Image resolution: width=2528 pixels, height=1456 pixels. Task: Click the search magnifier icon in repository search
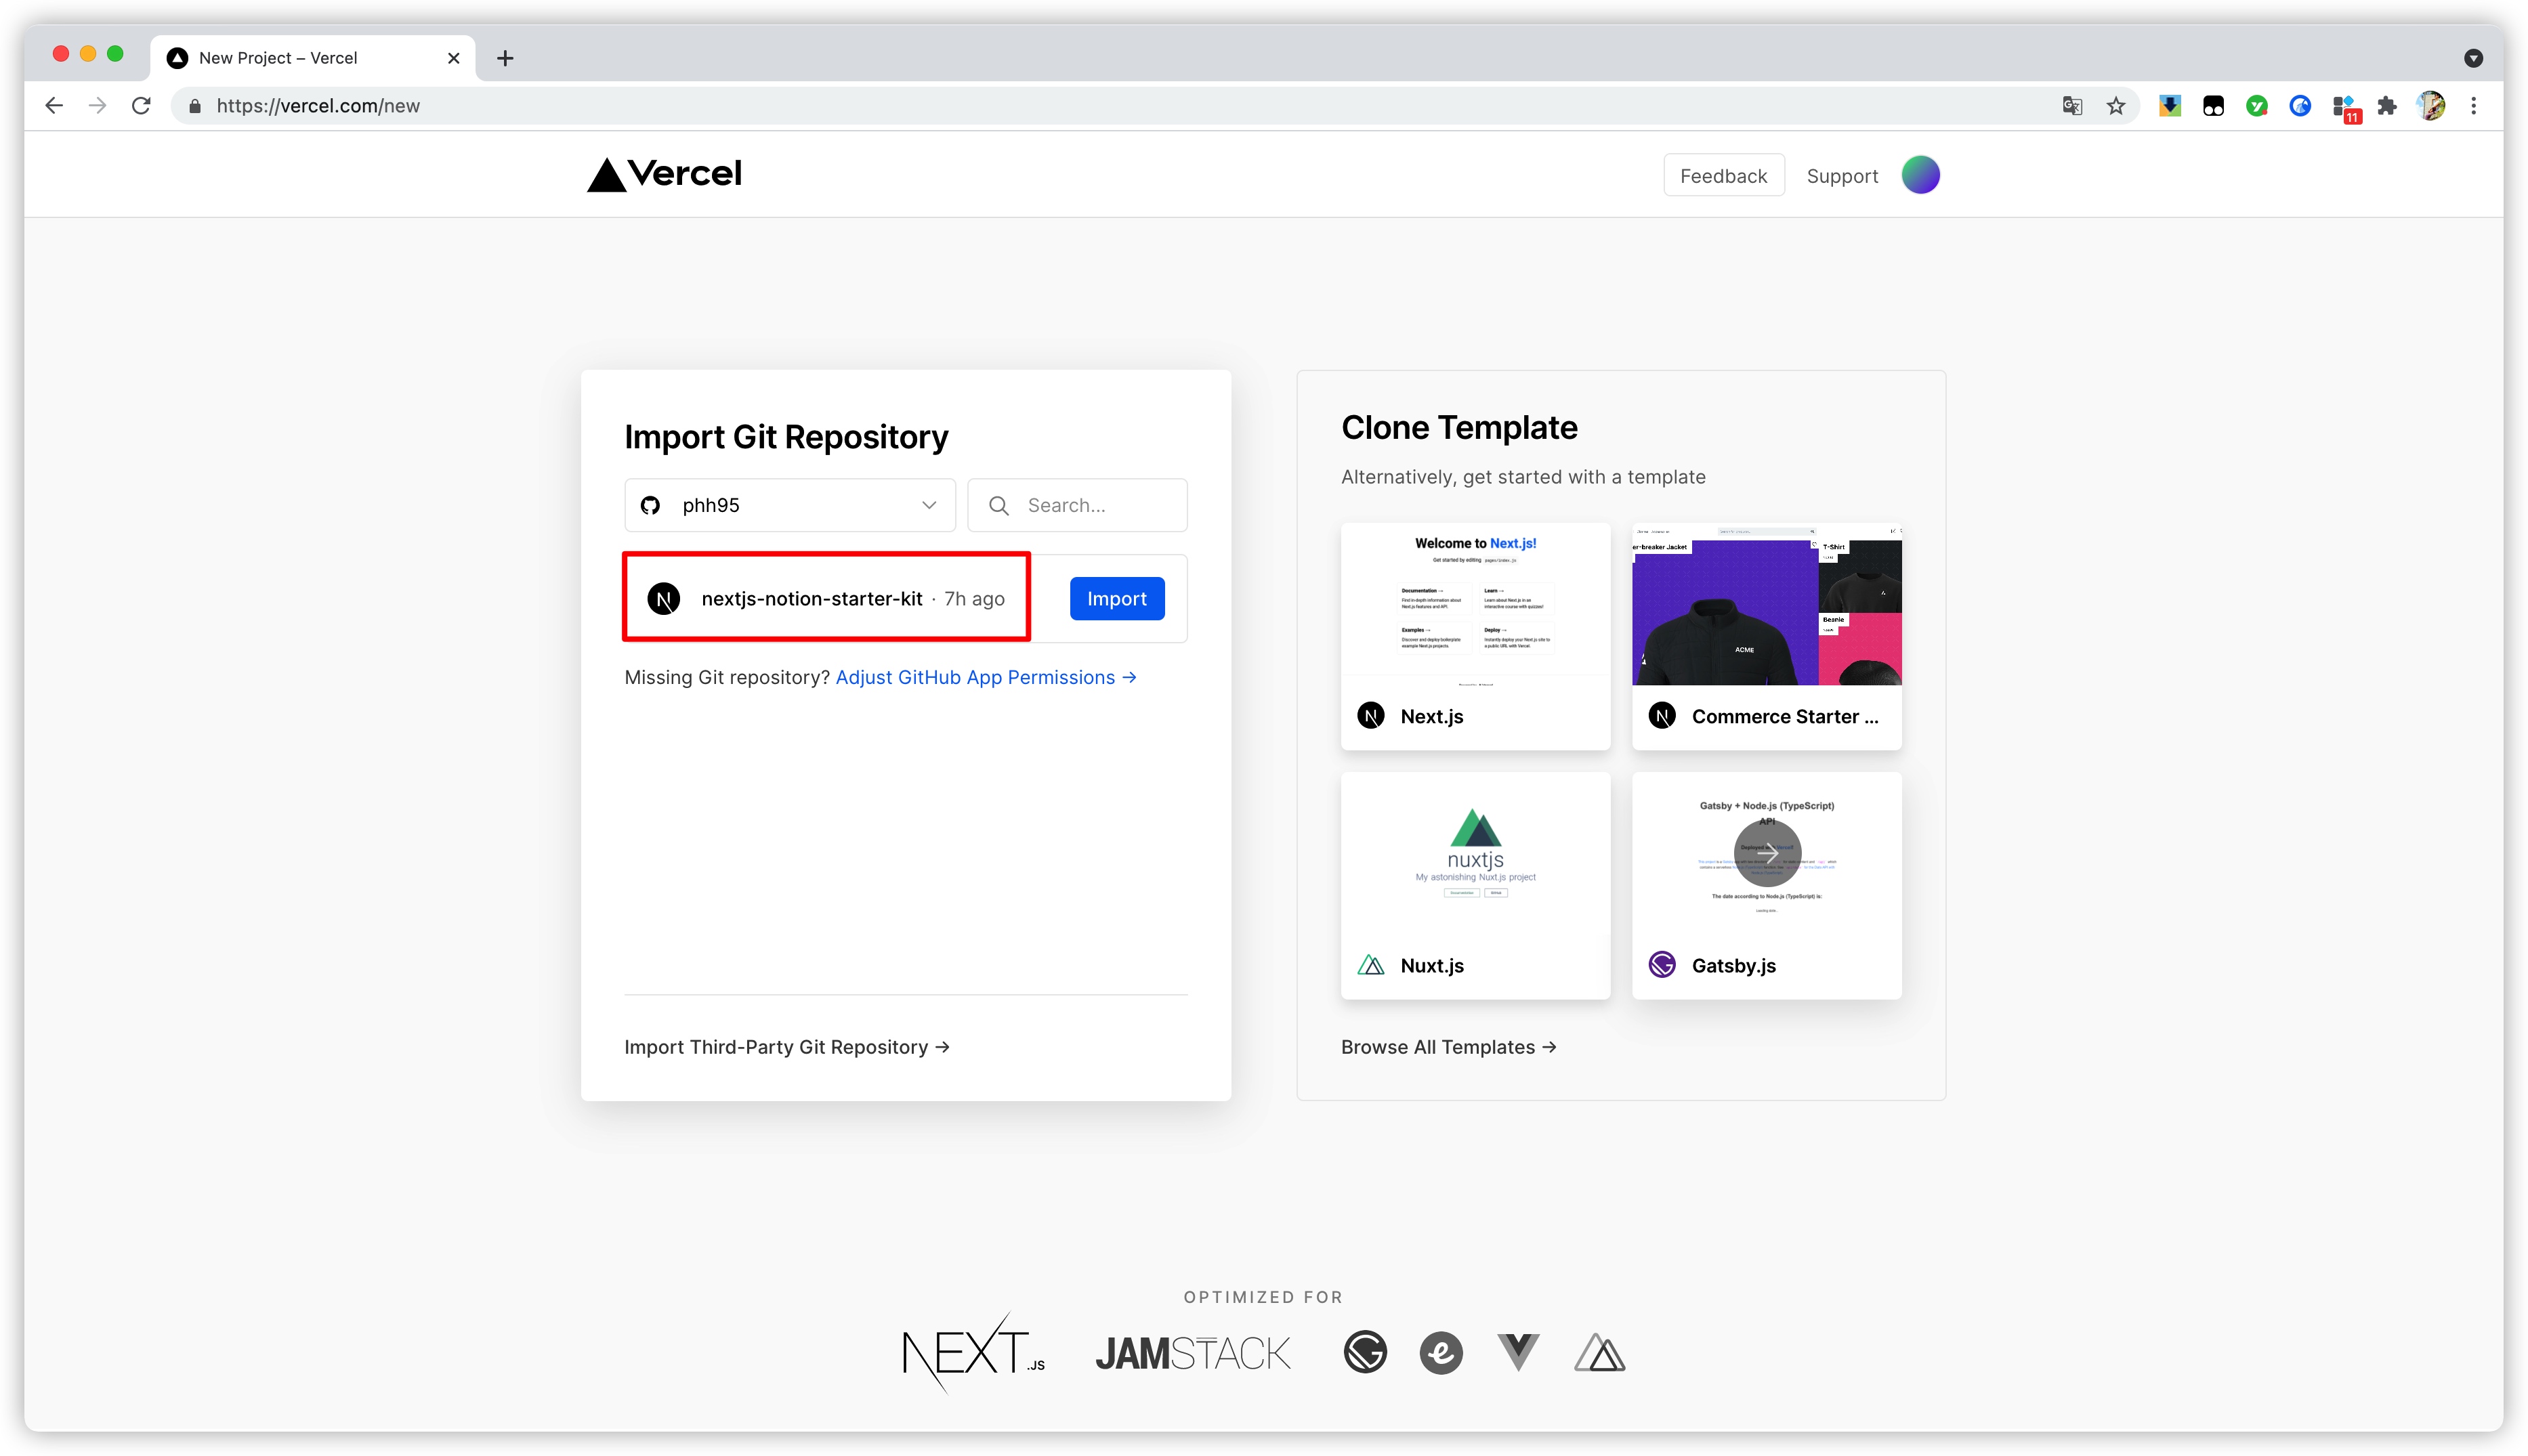pyautogui.click(x=998, y=505)
